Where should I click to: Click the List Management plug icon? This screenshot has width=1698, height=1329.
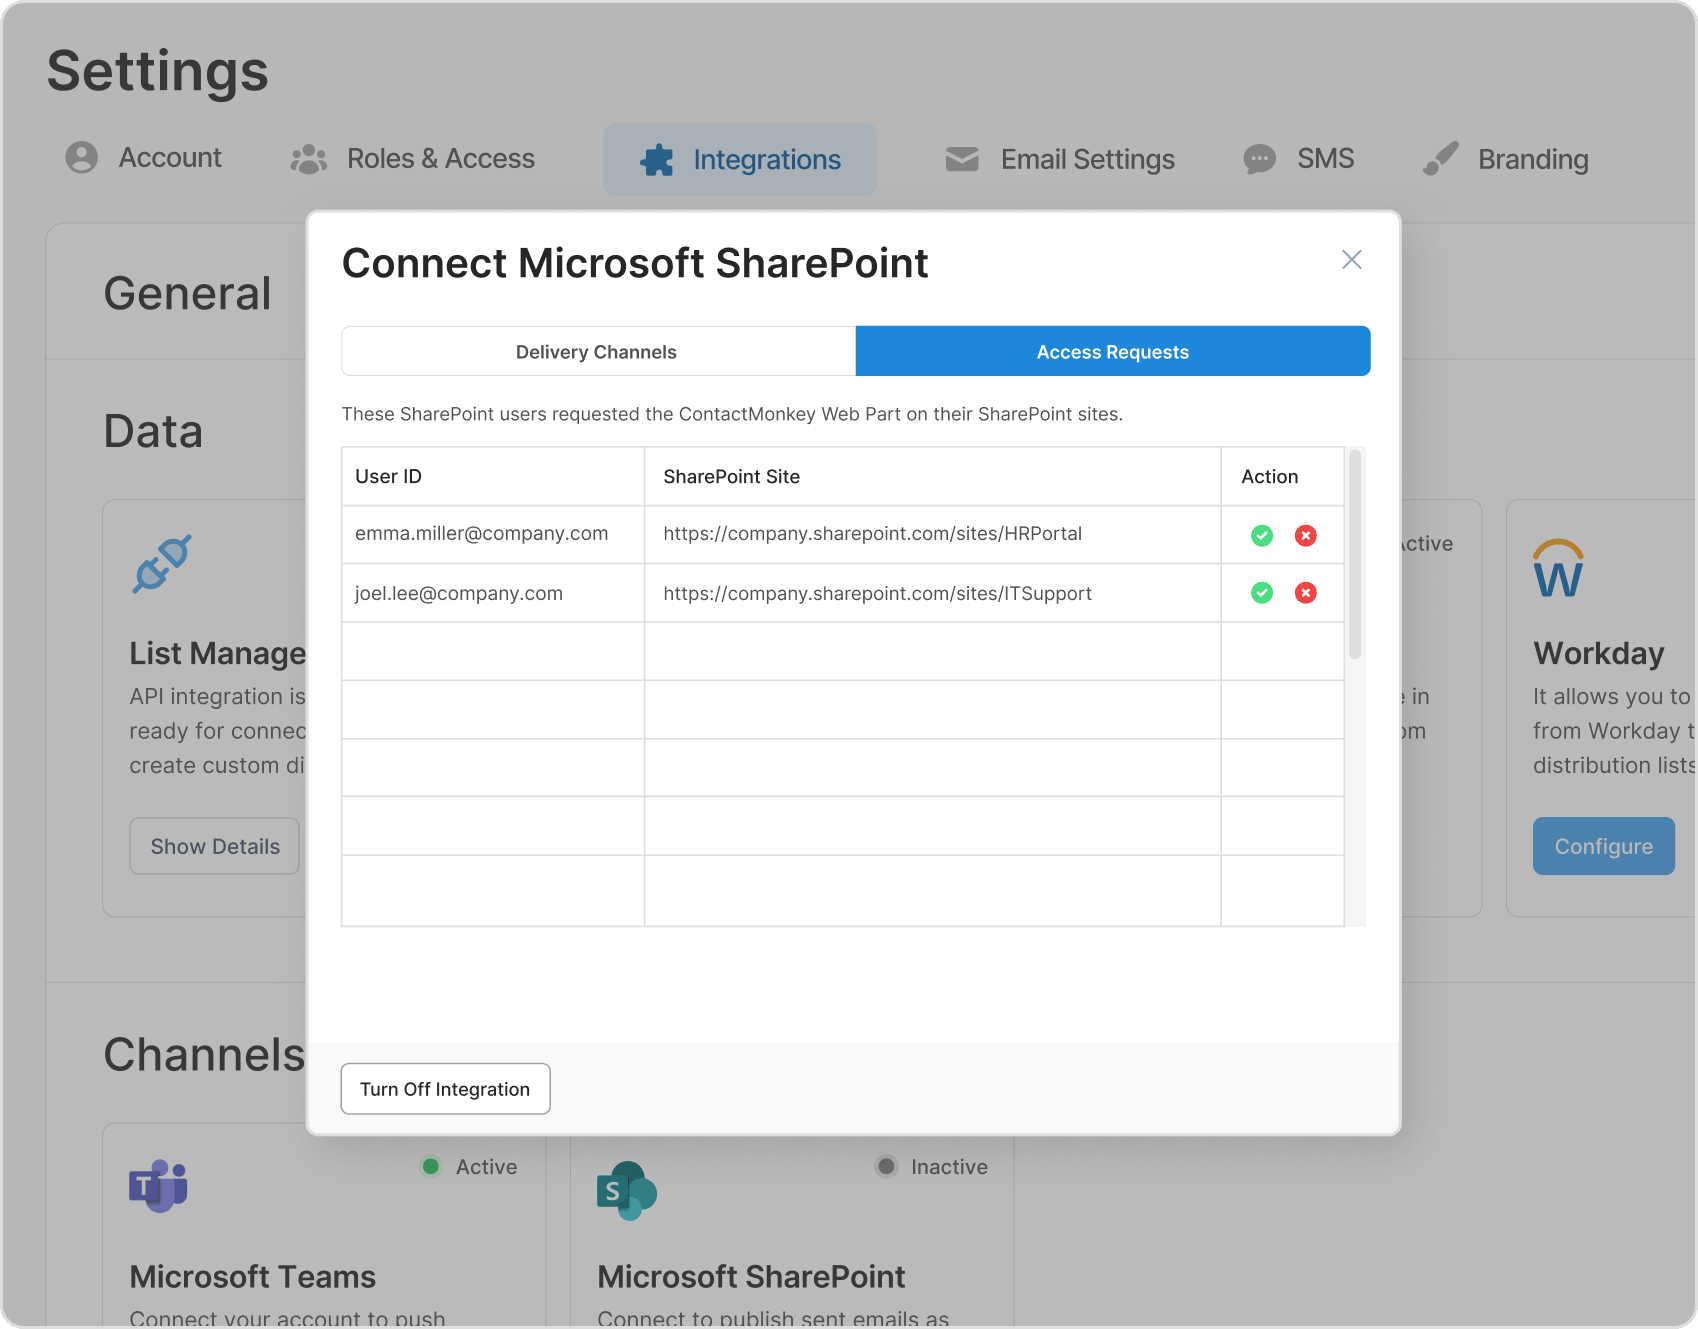[162, 564]
